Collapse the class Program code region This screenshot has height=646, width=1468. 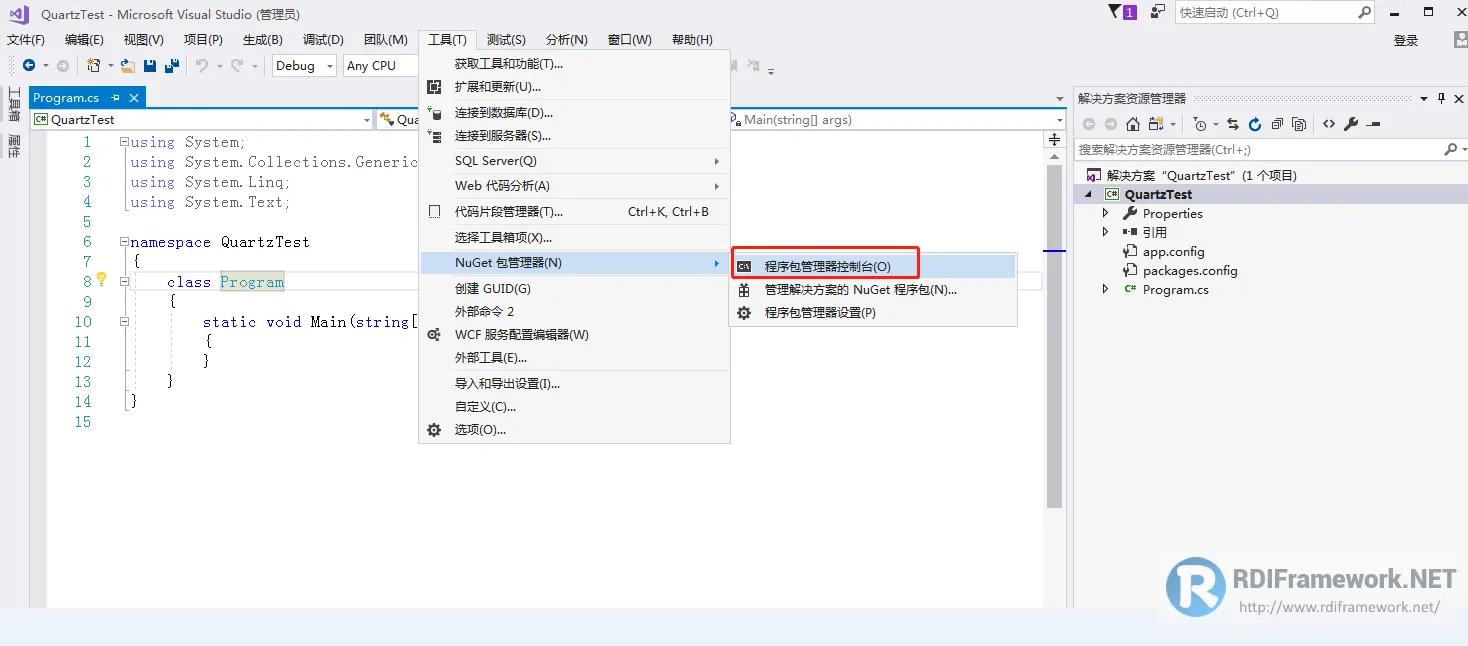point(123,282)
